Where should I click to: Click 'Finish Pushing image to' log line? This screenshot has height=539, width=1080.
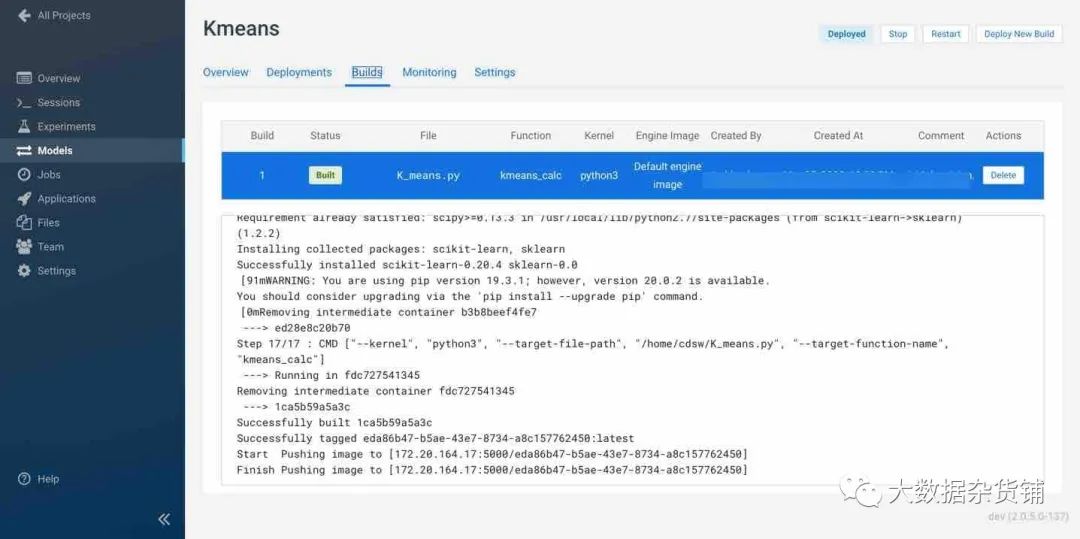pyautogui.click(x=492, y=470)
